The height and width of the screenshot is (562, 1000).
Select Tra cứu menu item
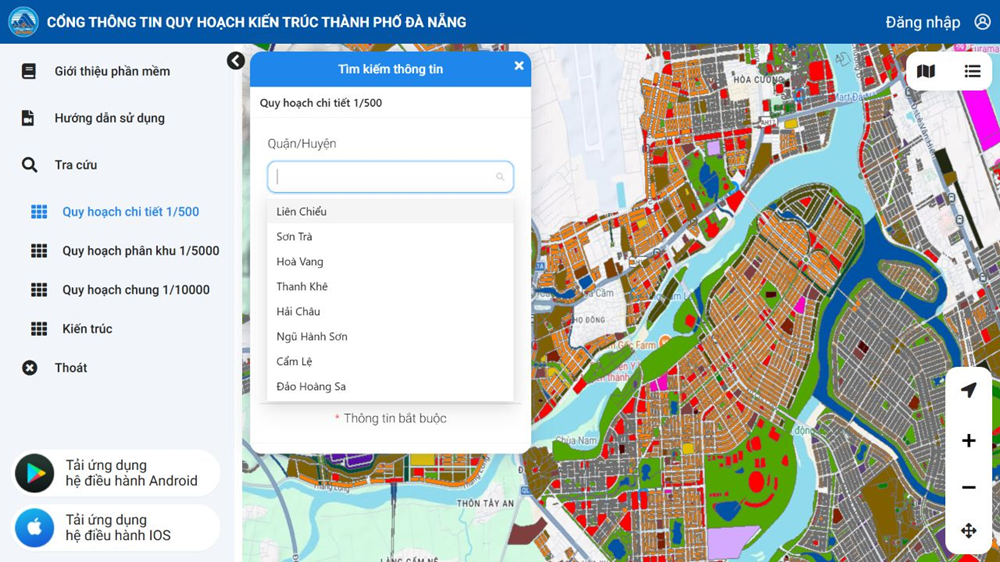pos(76,165)
